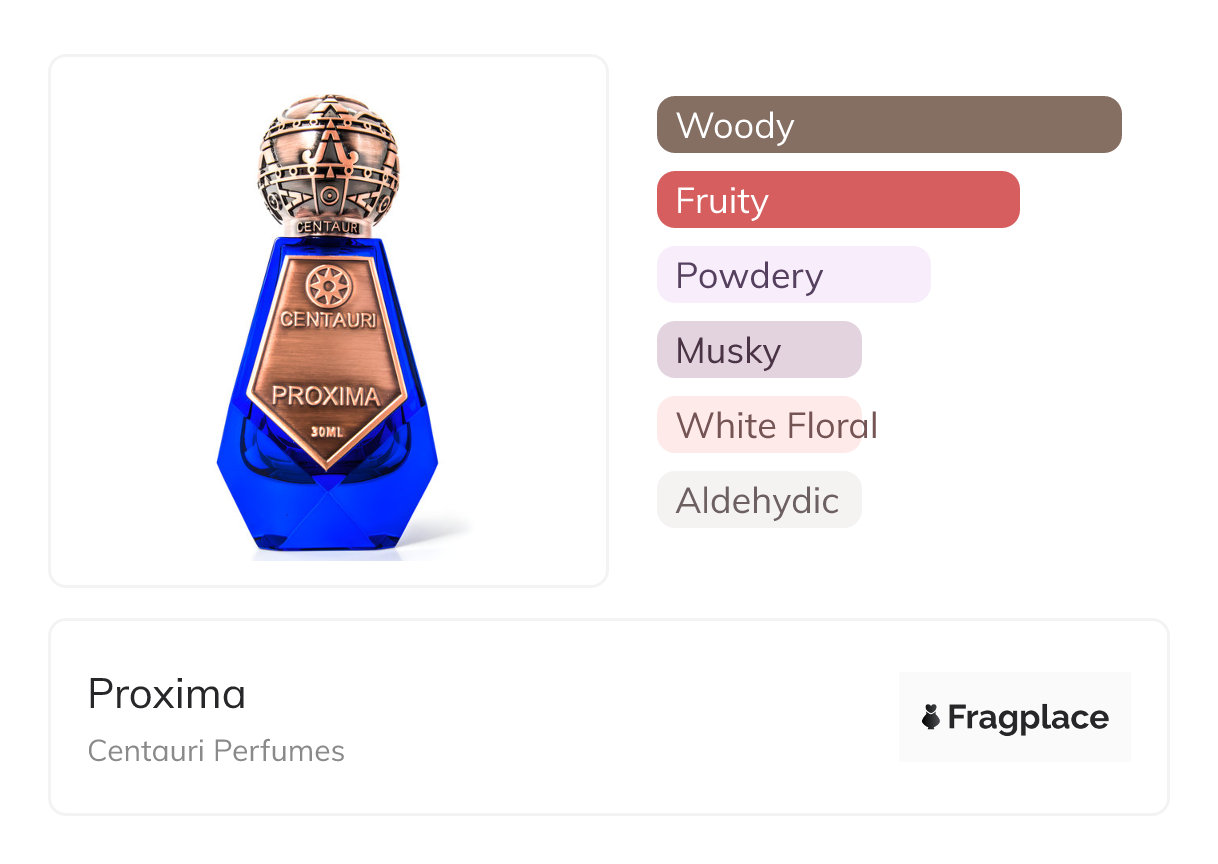Pick the Musky accord bar
The height and width of the screenshot is (864, 1218).
(758, 350)
